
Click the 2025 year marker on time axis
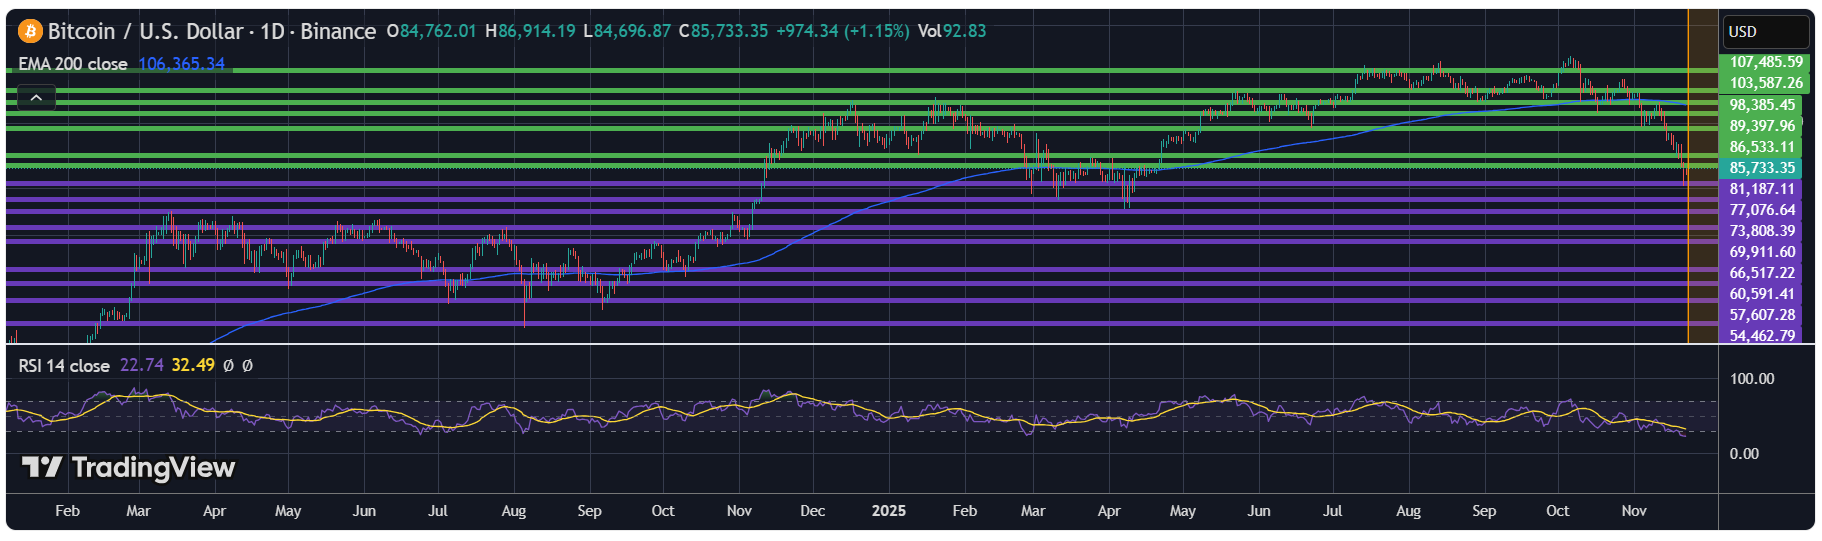[888, 511]
